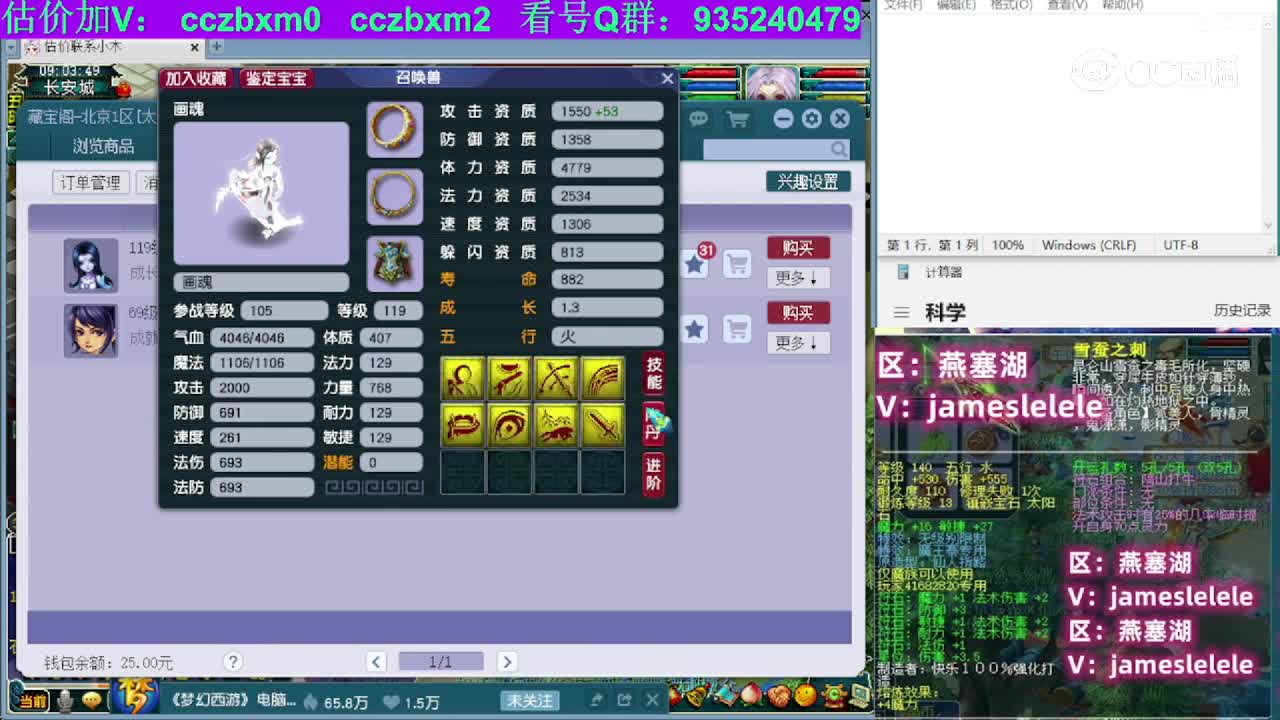Open 历史记录 in Calculator
This screenshot has width=1280, height=720.
(1242, 311)
